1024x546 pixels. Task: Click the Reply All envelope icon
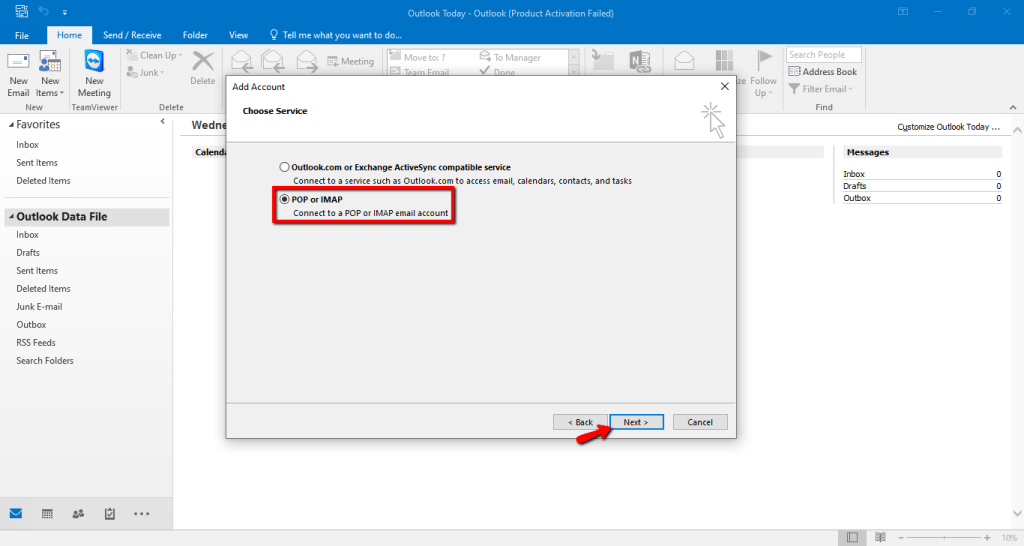tap(272, 61)
